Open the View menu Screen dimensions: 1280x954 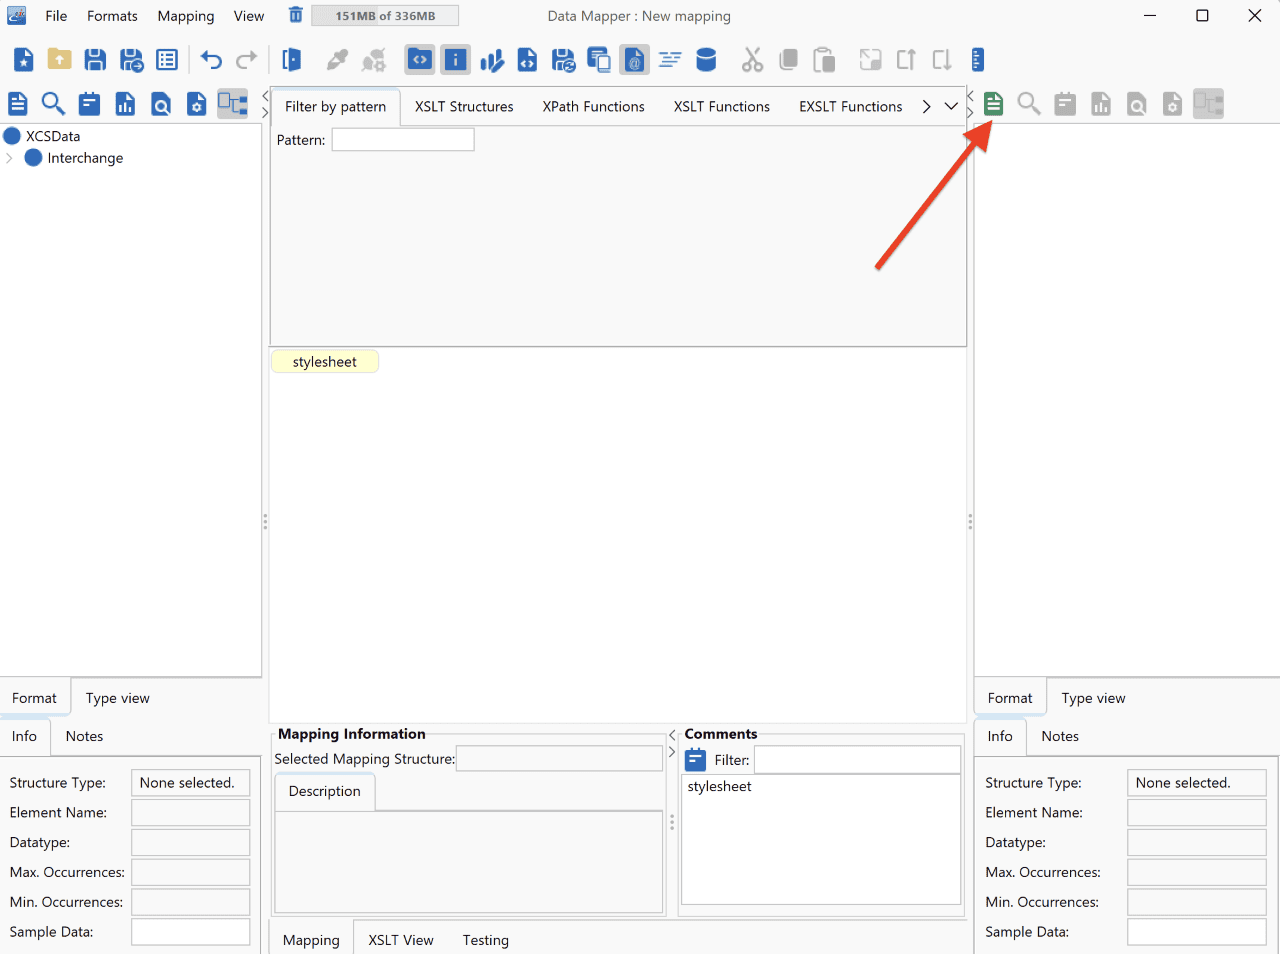coord(249,16)
